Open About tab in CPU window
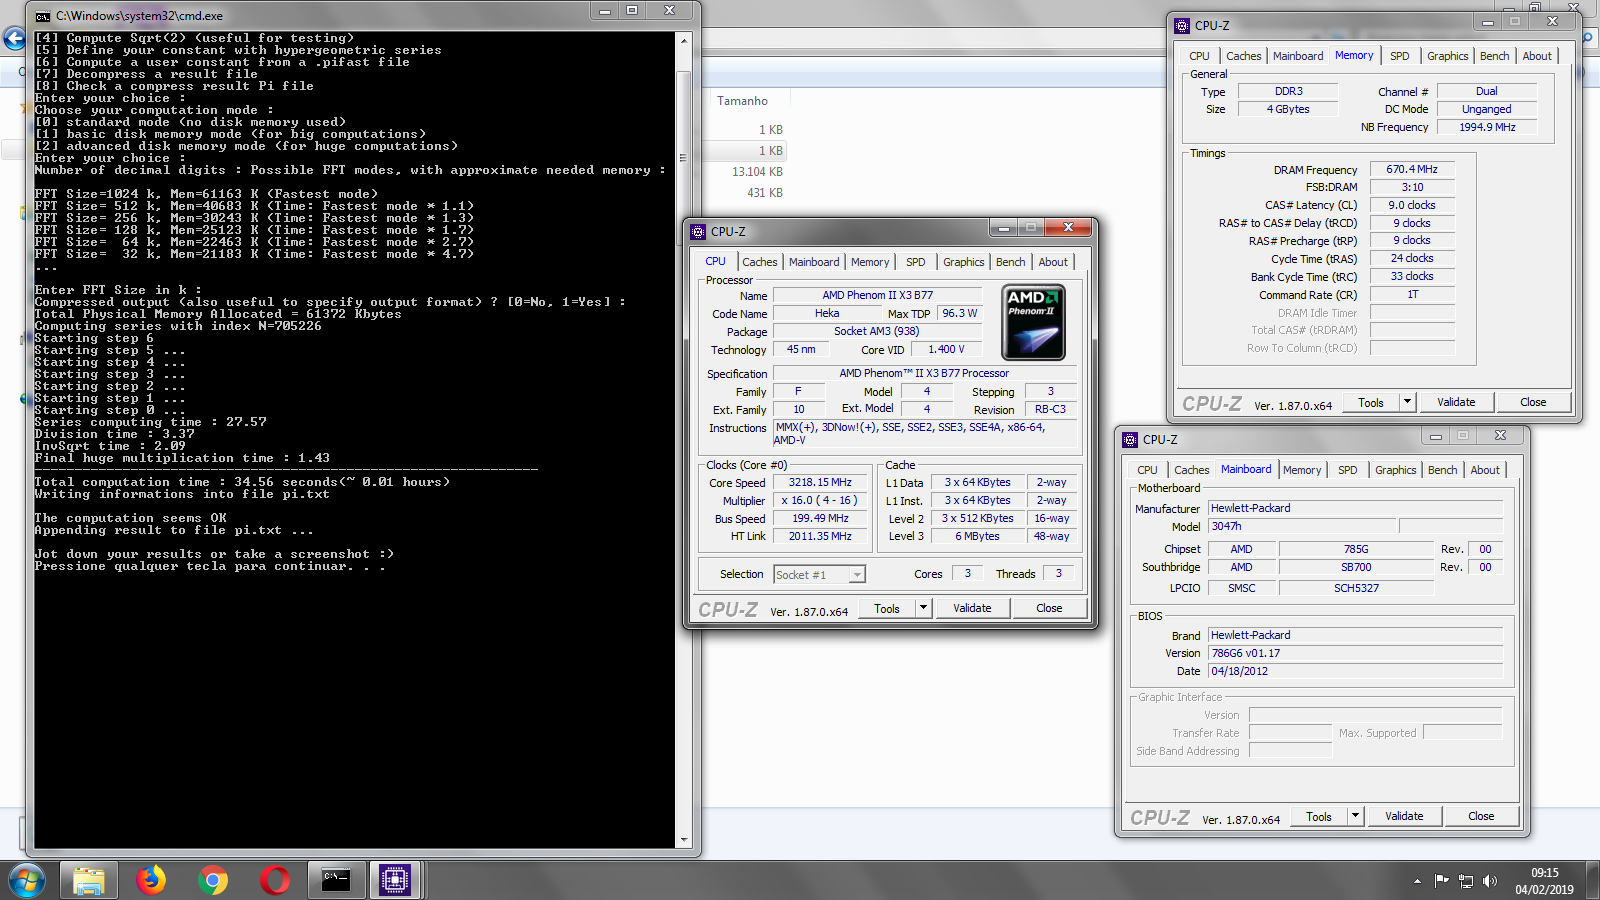Image resolution: width=1600 pixels, height=900 pixels. 1053,262
